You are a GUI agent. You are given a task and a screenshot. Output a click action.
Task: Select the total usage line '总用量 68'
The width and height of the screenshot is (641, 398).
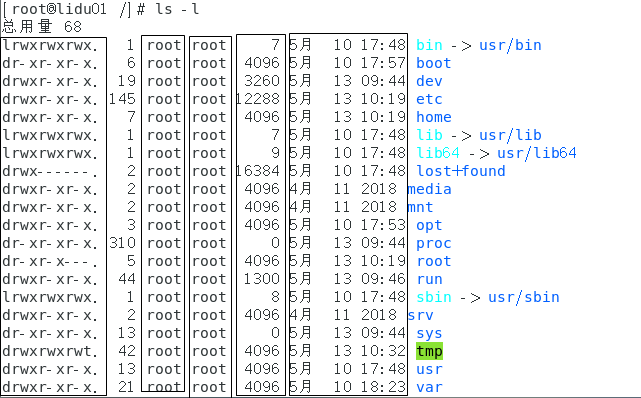click(x=42, y=27)
